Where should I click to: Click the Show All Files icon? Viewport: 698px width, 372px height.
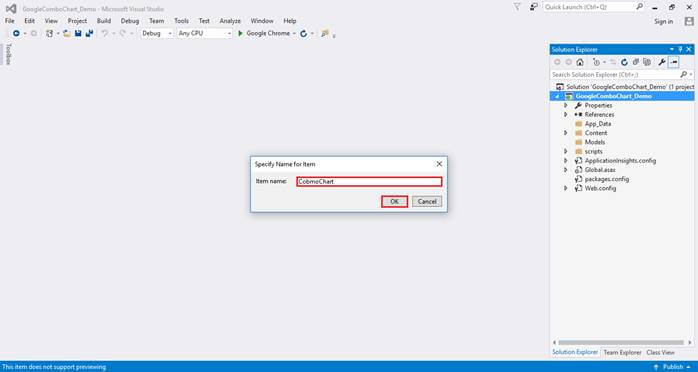click(x=647, y=62)
